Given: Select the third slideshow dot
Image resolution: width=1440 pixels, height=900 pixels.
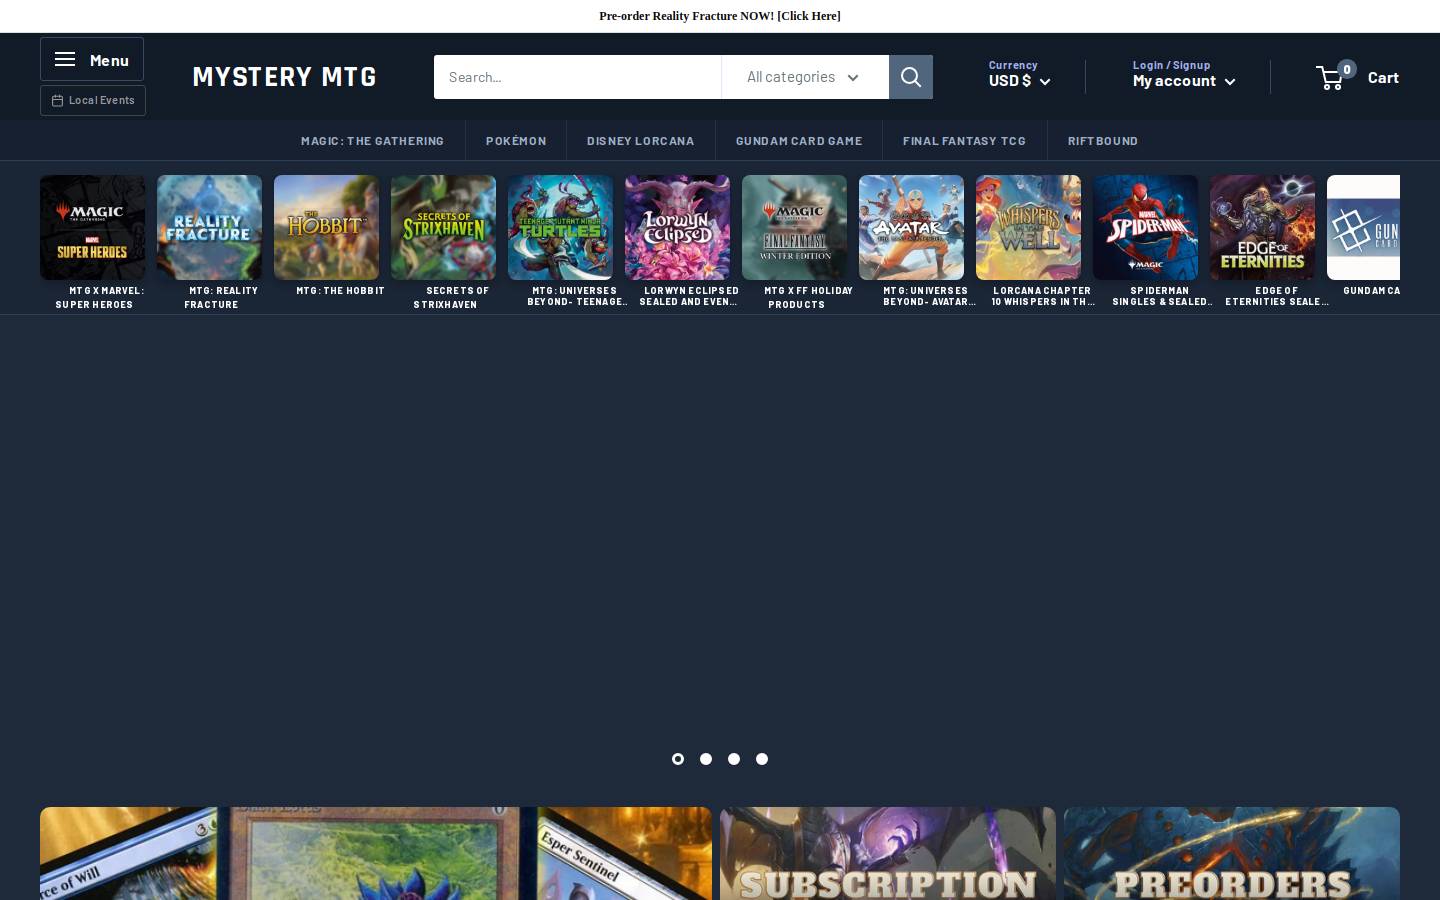Looking at the screenshot, I should pos(734,759).
